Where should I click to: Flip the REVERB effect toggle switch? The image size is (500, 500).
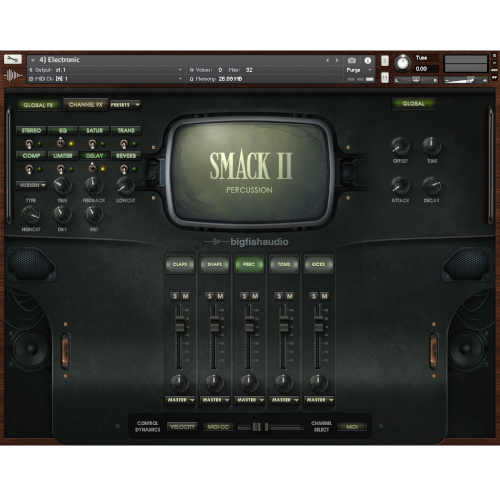(x=124, y=169)
